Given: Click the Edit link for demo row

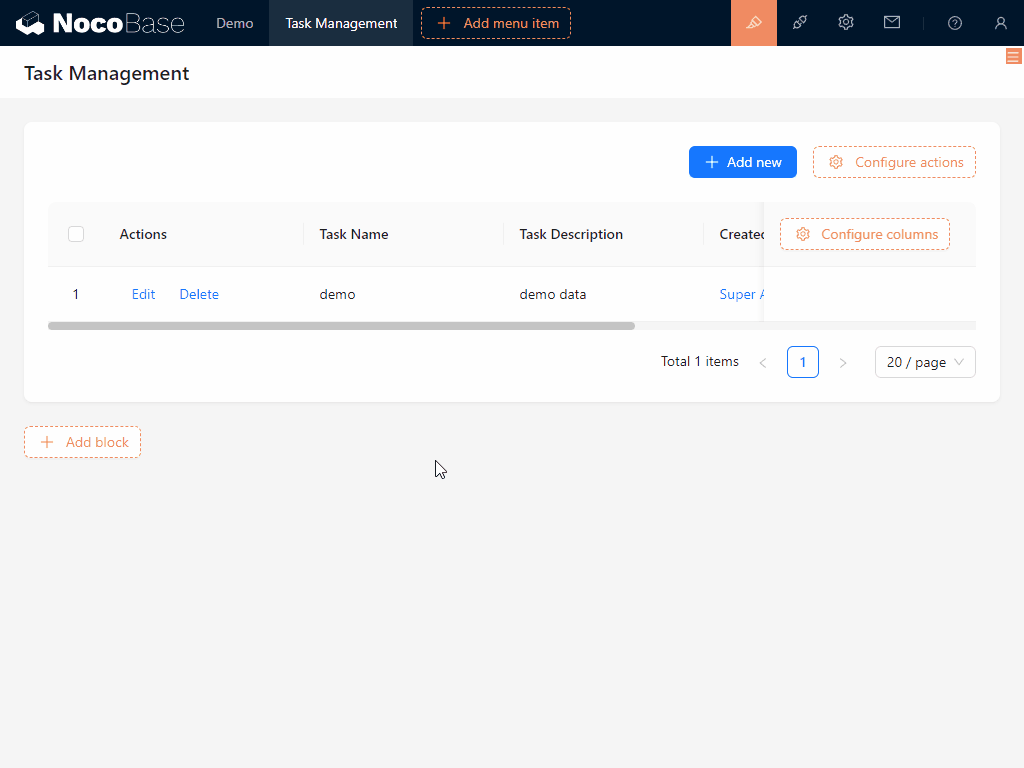Looking at the screenshot, I should tap(143, 294).
